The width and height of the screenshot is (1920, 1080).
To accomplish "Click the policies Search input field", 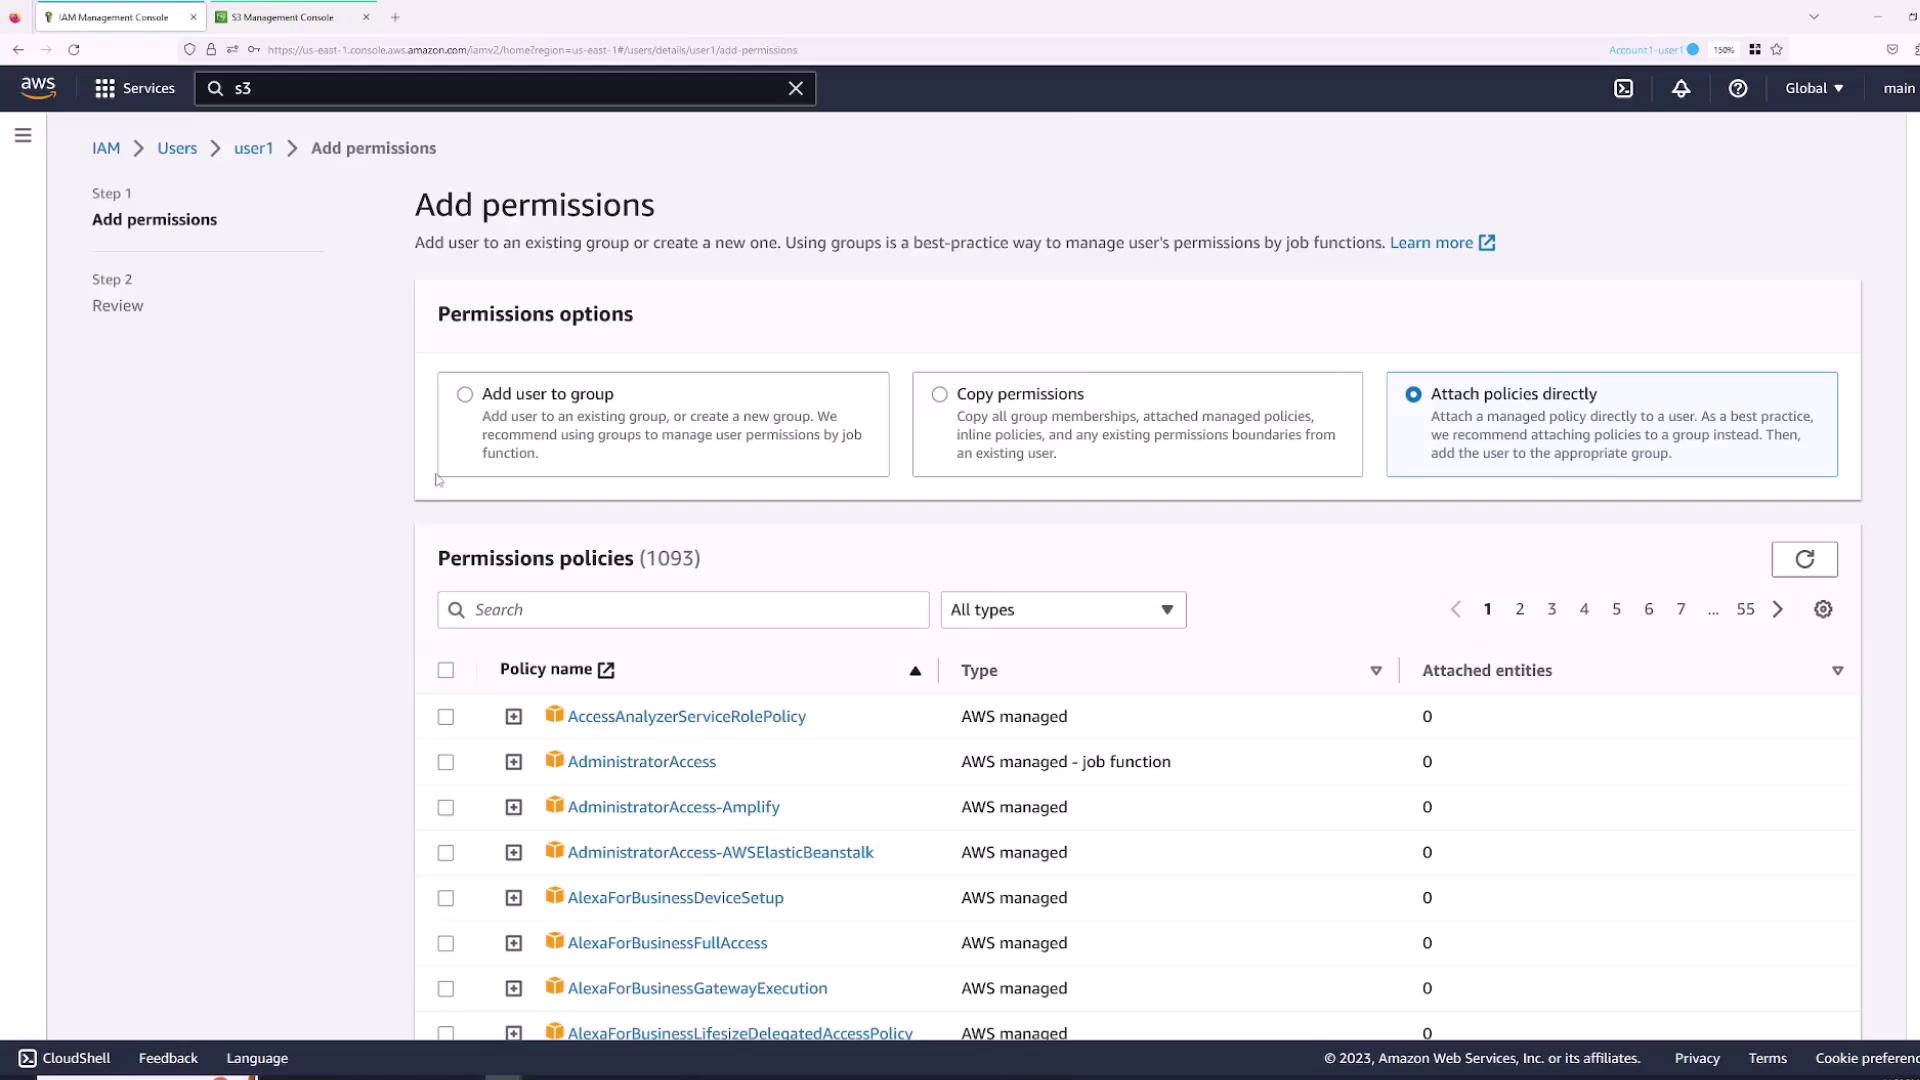I will 695,610.
